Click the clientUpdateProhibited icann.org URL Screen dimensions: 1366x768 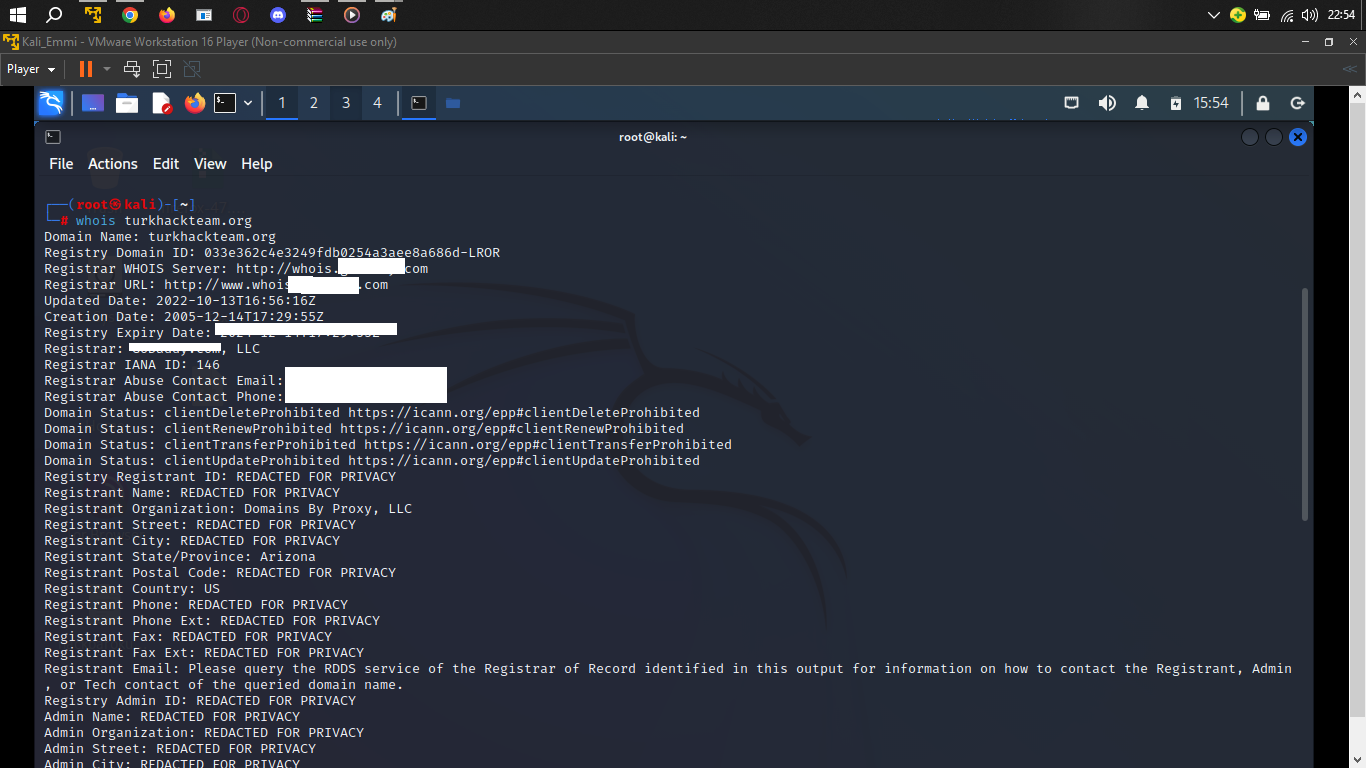pos(524,461)
